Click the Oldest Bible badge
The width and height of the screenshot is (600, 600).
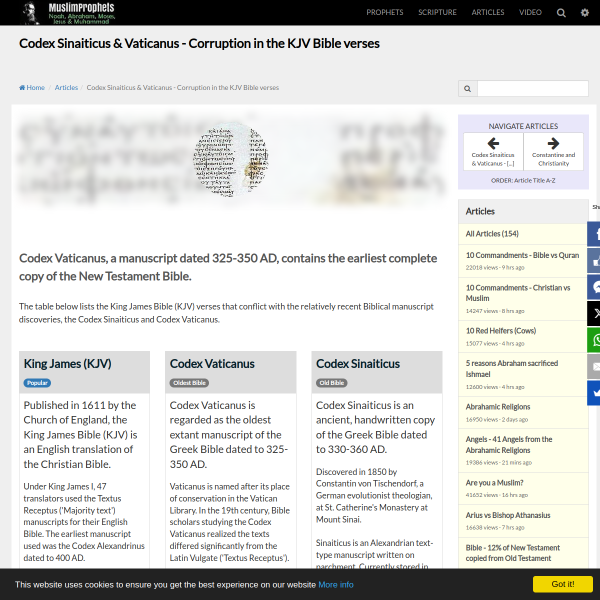(x=189, y=383)
